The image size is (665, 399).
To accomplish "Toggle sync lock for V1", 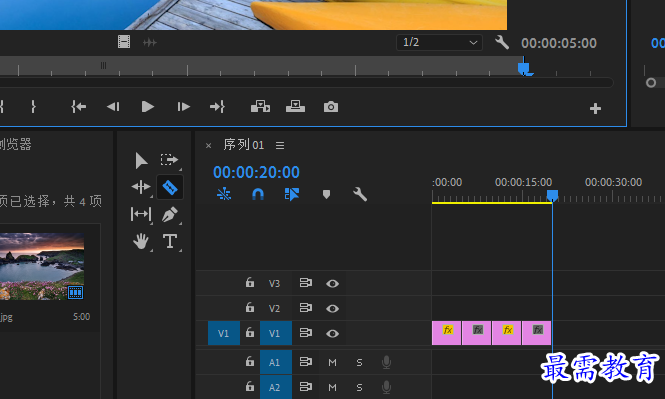I will tap(306, 332).
